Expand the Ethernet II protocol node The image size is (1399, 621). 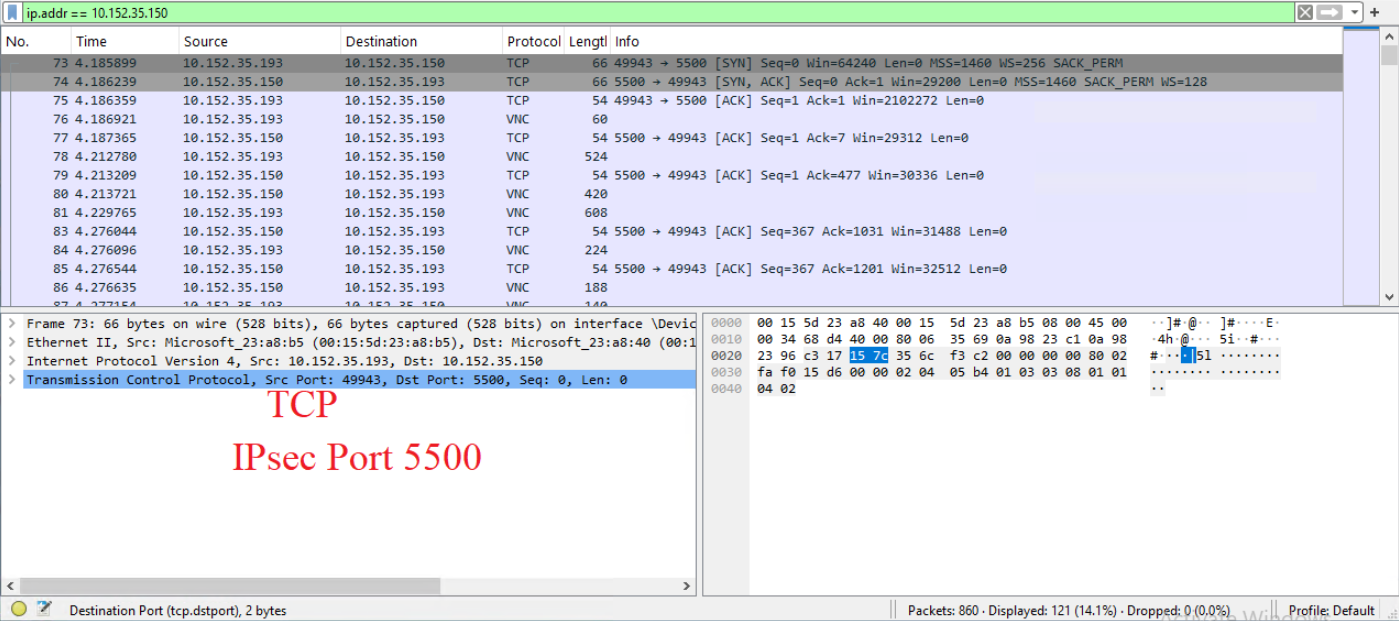coord(10,341)
